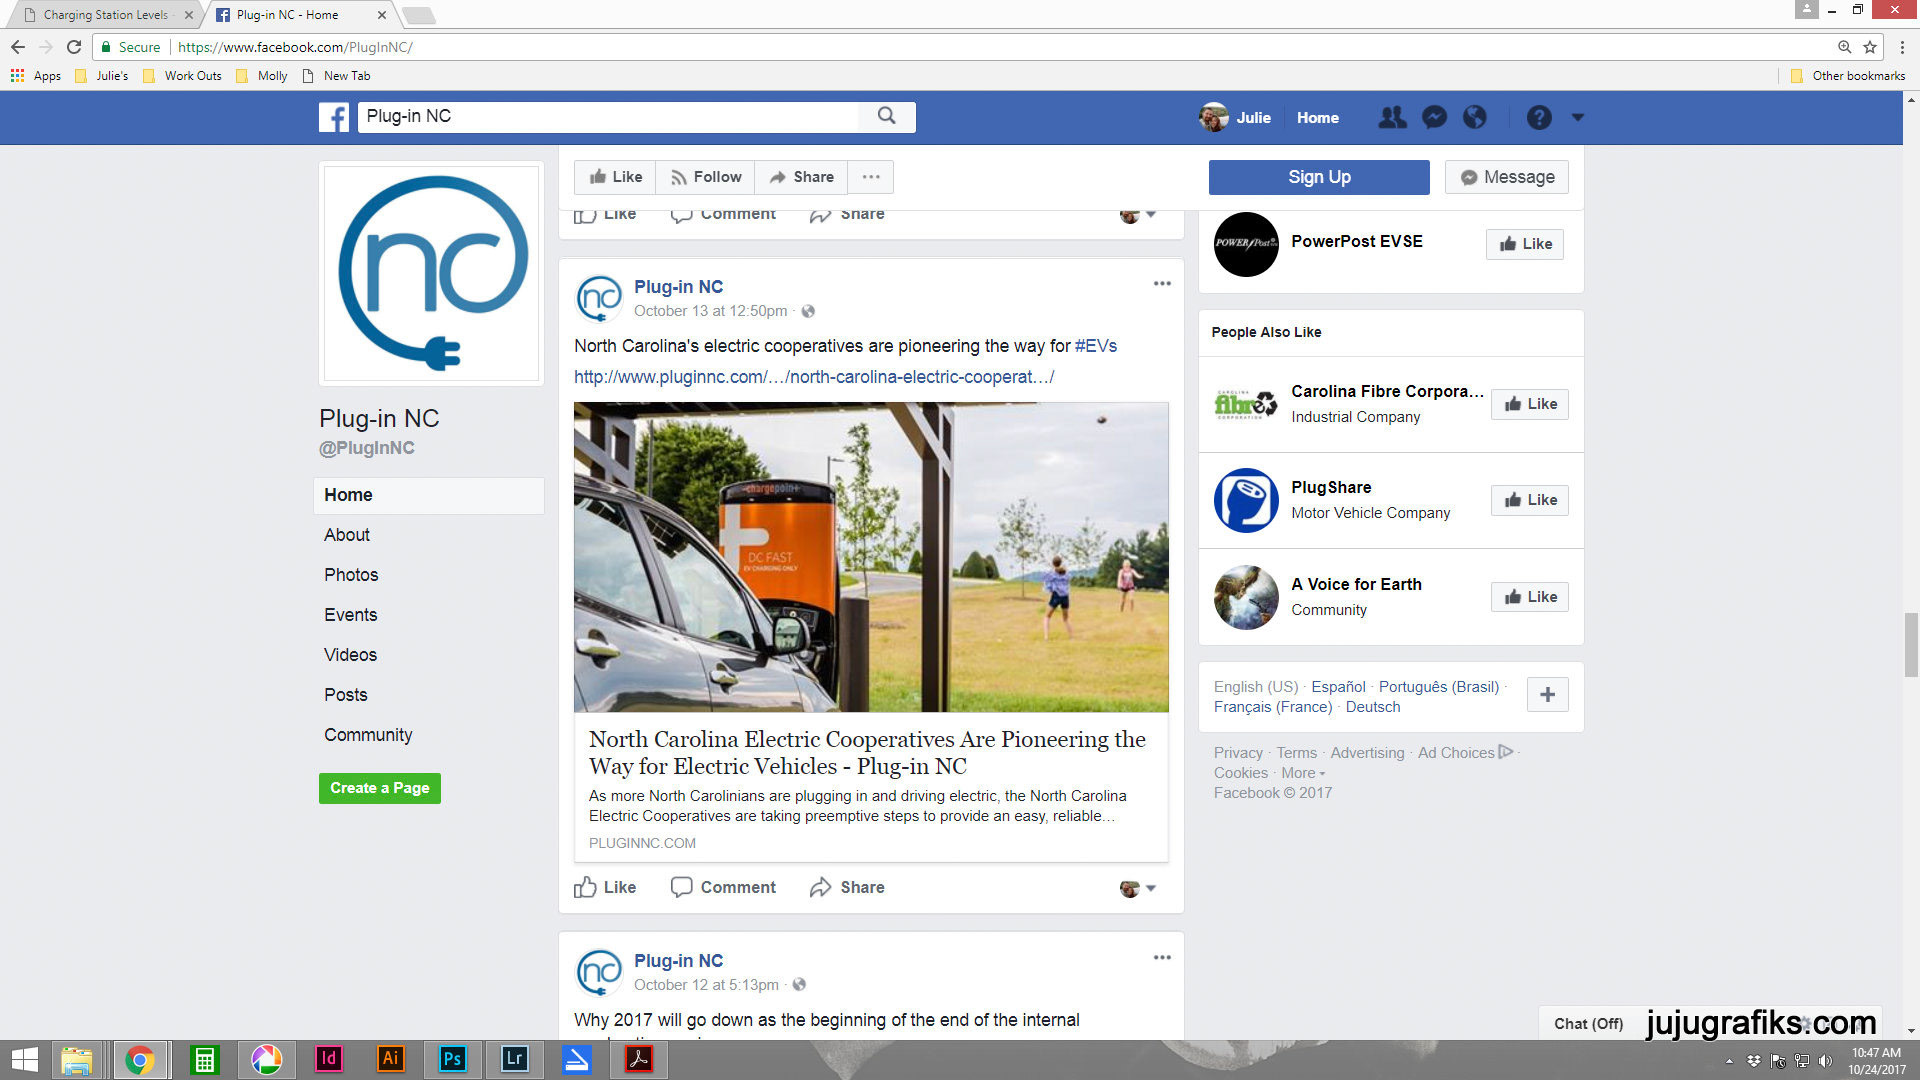1920x1080 pixels.
Task: Toggle Follow on the Plug-in NC page
Action: pos(705,177)
